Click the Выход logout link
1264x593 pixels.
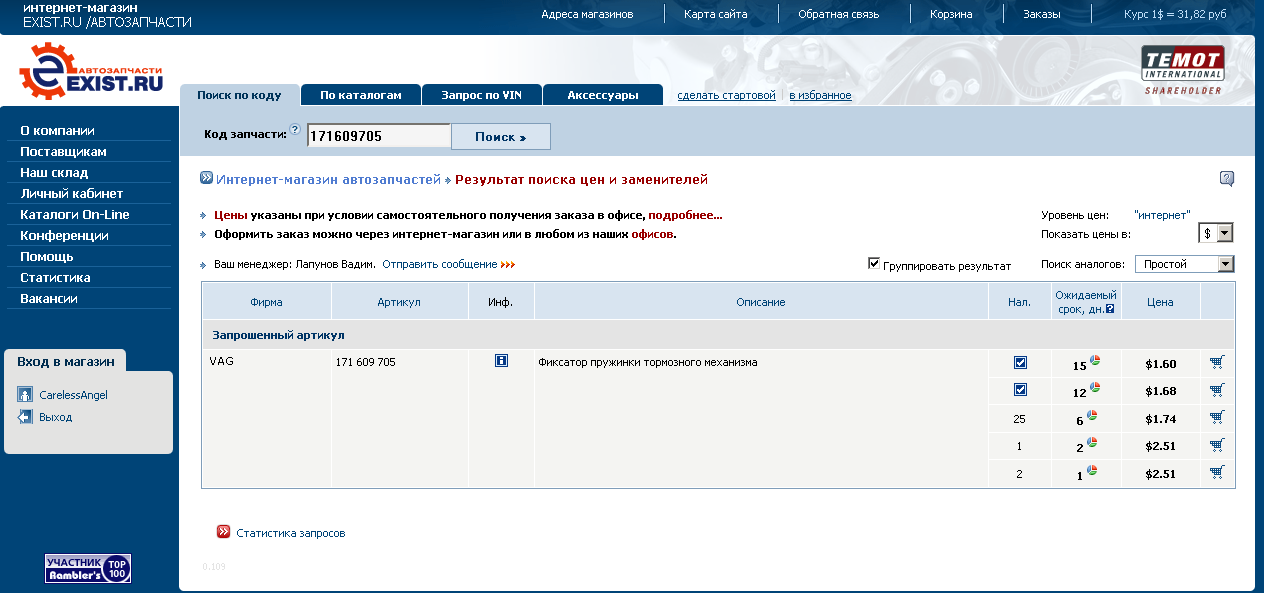pyautogui.click(x=55, y=417)
